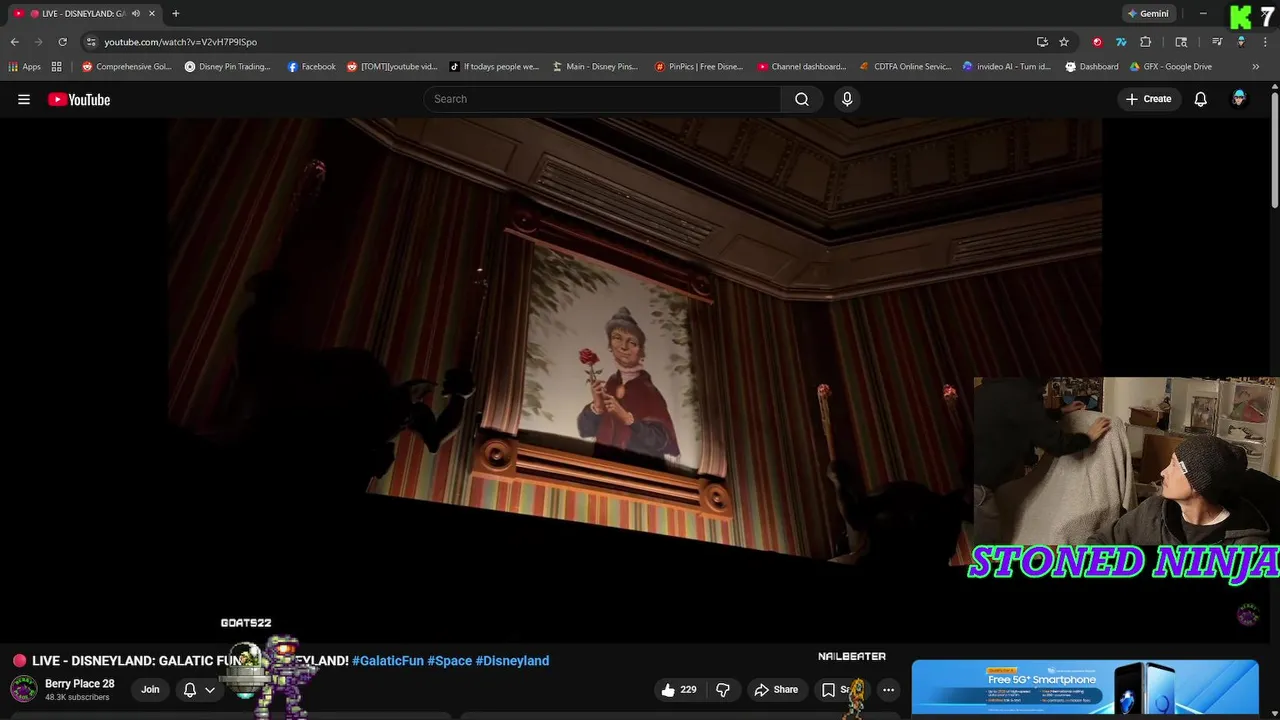The image size is (1280, 720).
Task: Start voice search with the microphone icon
Action: [847, 99]
